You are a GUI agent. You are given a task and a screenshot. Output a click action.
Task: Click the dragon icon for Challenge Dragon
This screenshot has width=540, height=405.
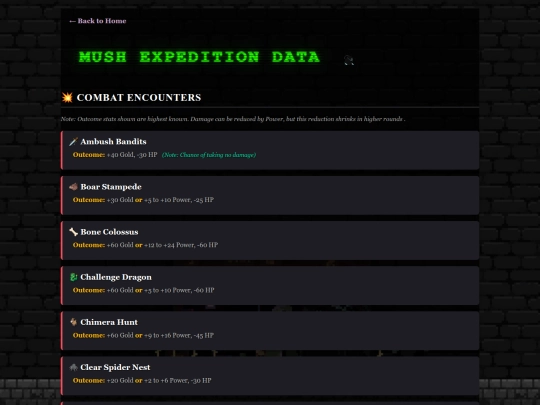73,277
